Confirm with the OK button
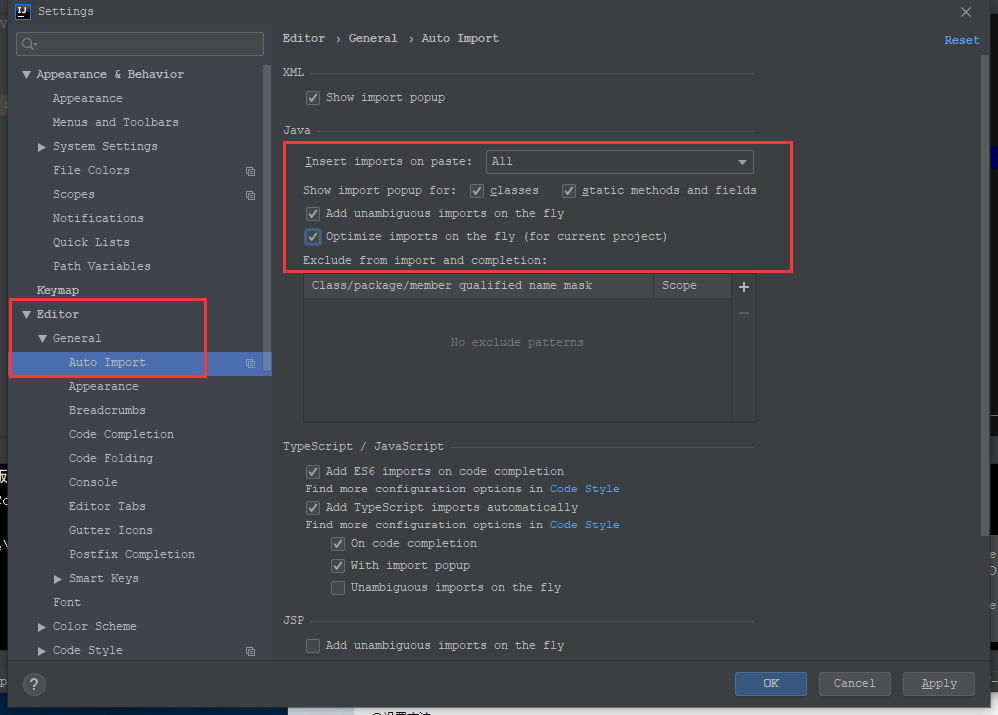 coord(771,684)
